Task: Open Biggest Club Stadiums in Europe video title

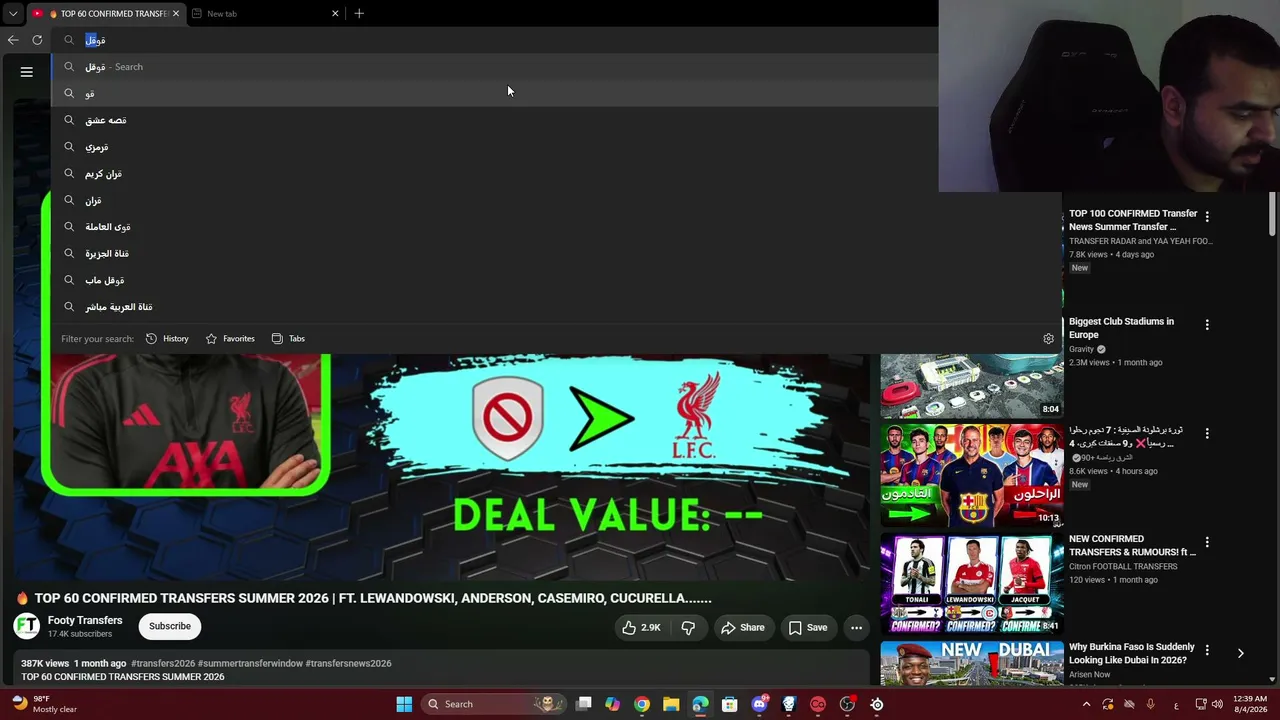Action: click(x=1121, y=328)
